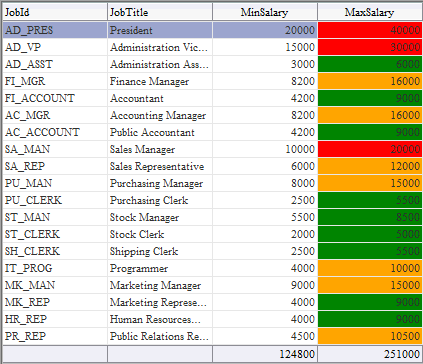Select the ST_MAN job id cell
The height and width of the screenshot is (364, 423).
pos(55,217)
